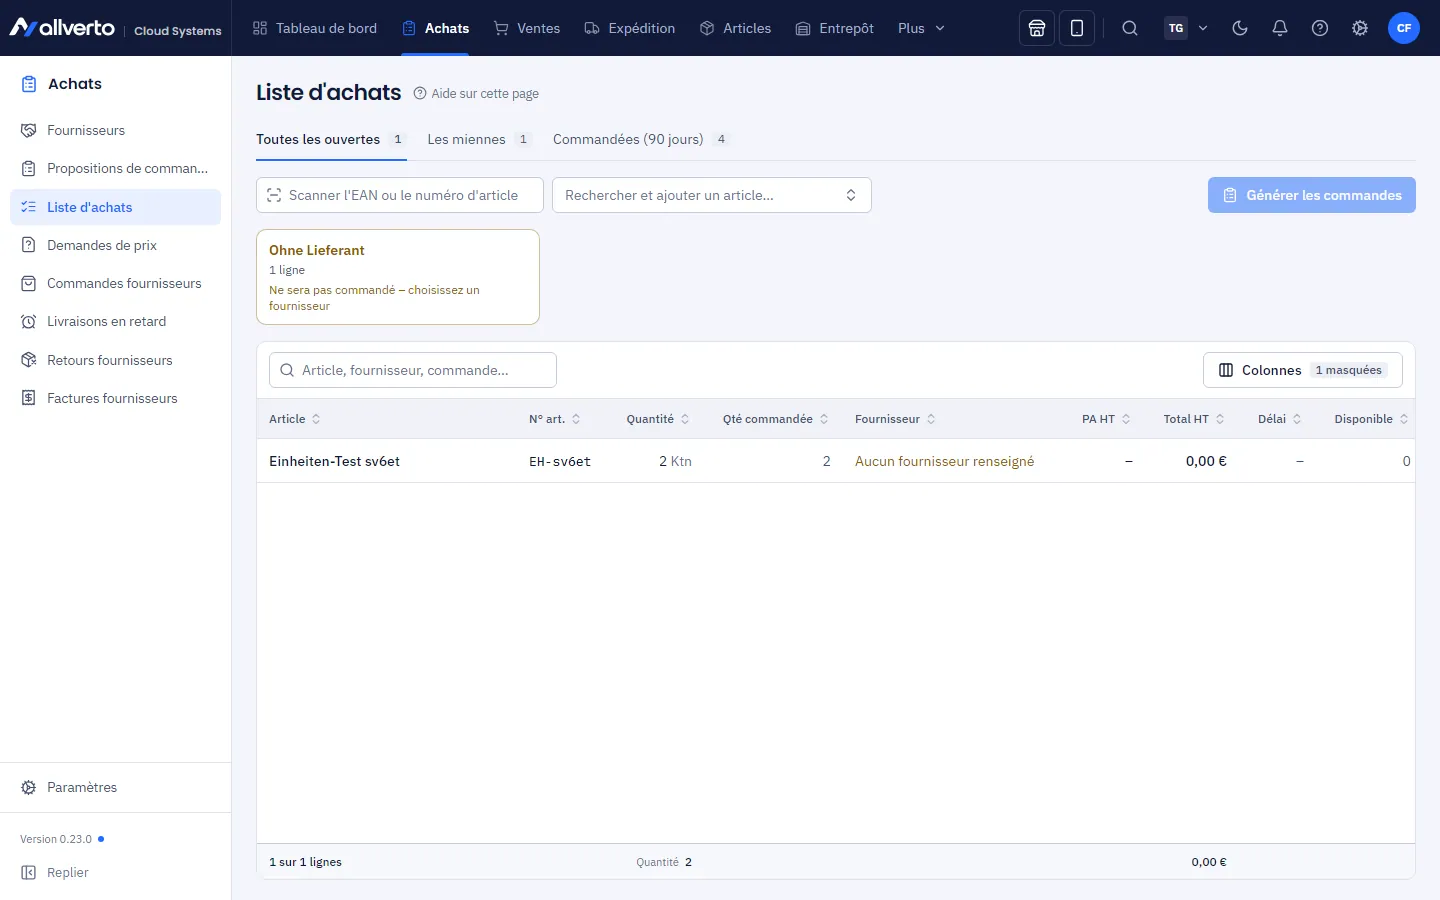The image size is (1440, 900).
Task: Open notifications bell
Action: tap(1280, 28)
